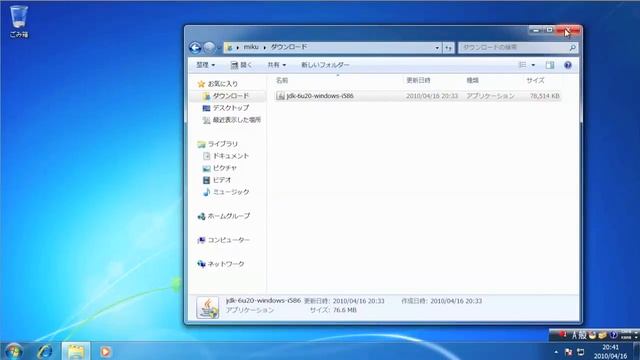Select ネットワーク in the navigation pane
640x360 pixels.
[x=221, y=264]
